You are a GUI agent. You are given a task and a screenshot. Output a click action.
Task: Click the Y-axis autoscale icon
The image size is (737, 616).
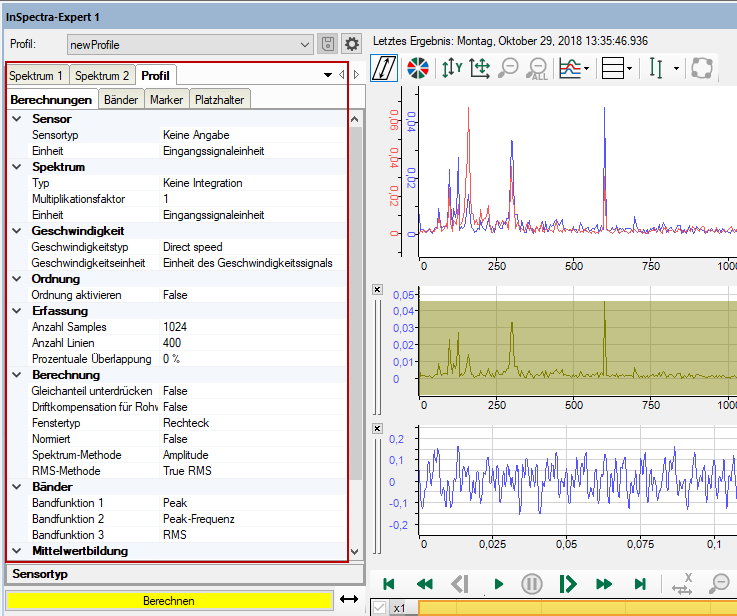pyautogui.click(x=452, y=68)
